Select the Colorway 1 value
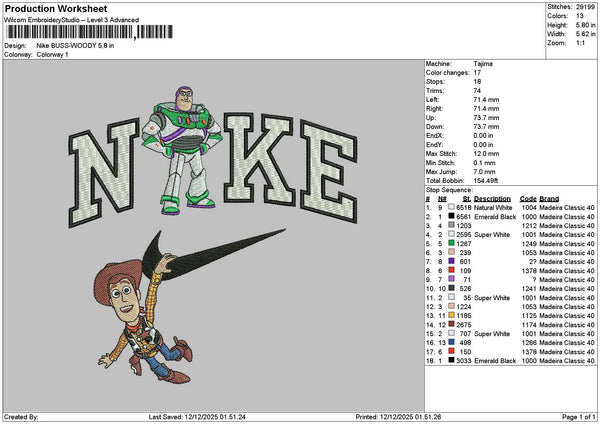 [x=52, y=55]
